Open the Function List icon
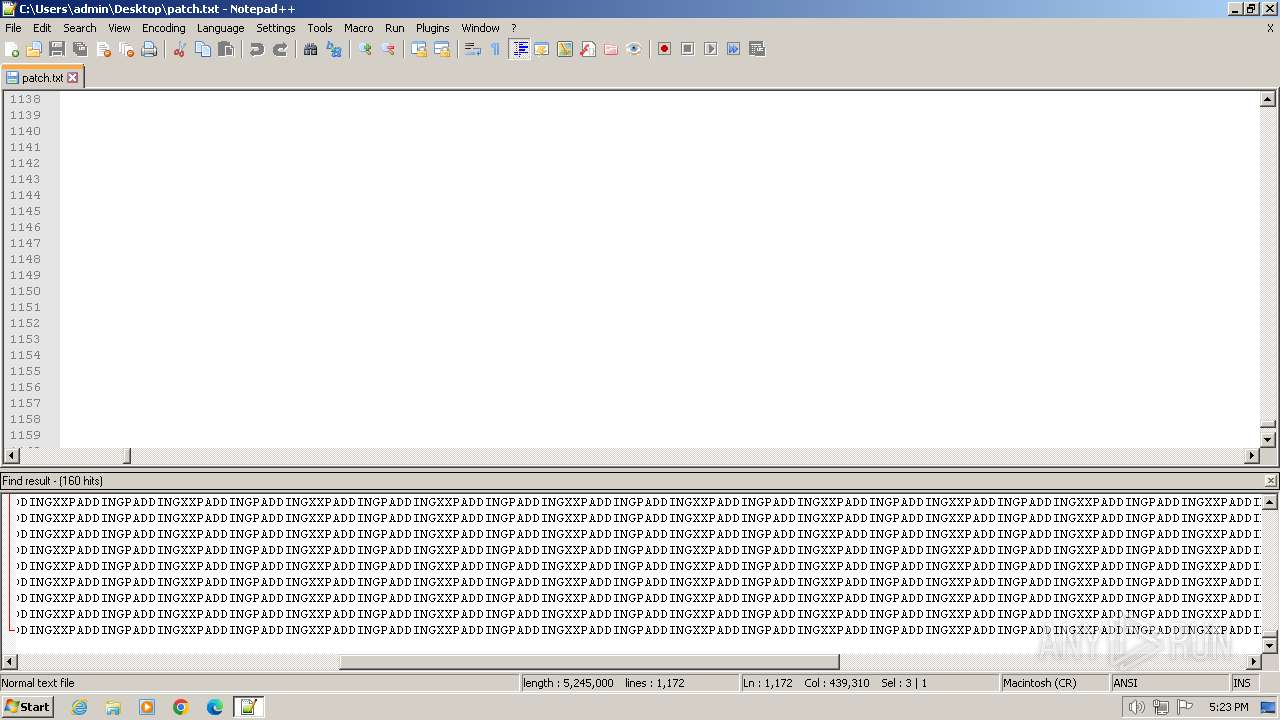The image size is (1280, 720). coord(588,49)
